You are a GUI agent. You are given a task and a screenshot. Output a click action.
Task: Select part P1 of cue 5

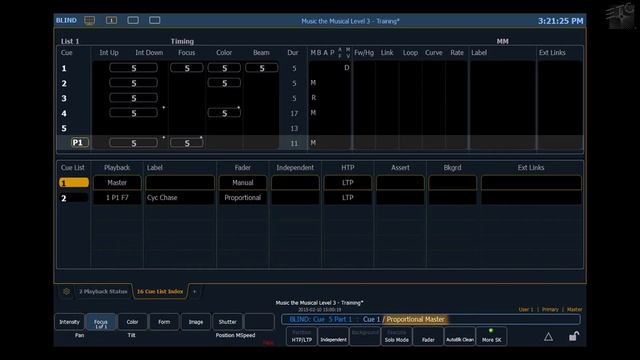[x=79, y=142]
